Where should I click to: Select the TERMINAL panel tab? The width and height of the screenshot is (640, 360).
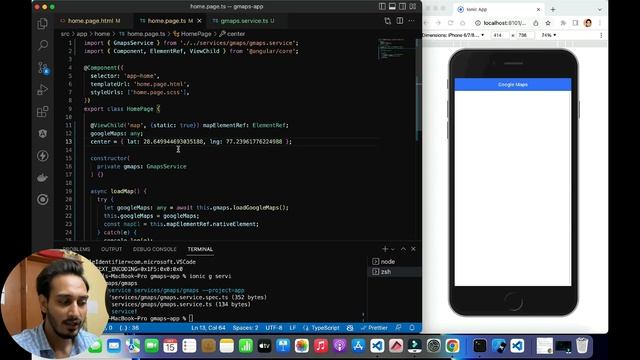coord(200,249)
